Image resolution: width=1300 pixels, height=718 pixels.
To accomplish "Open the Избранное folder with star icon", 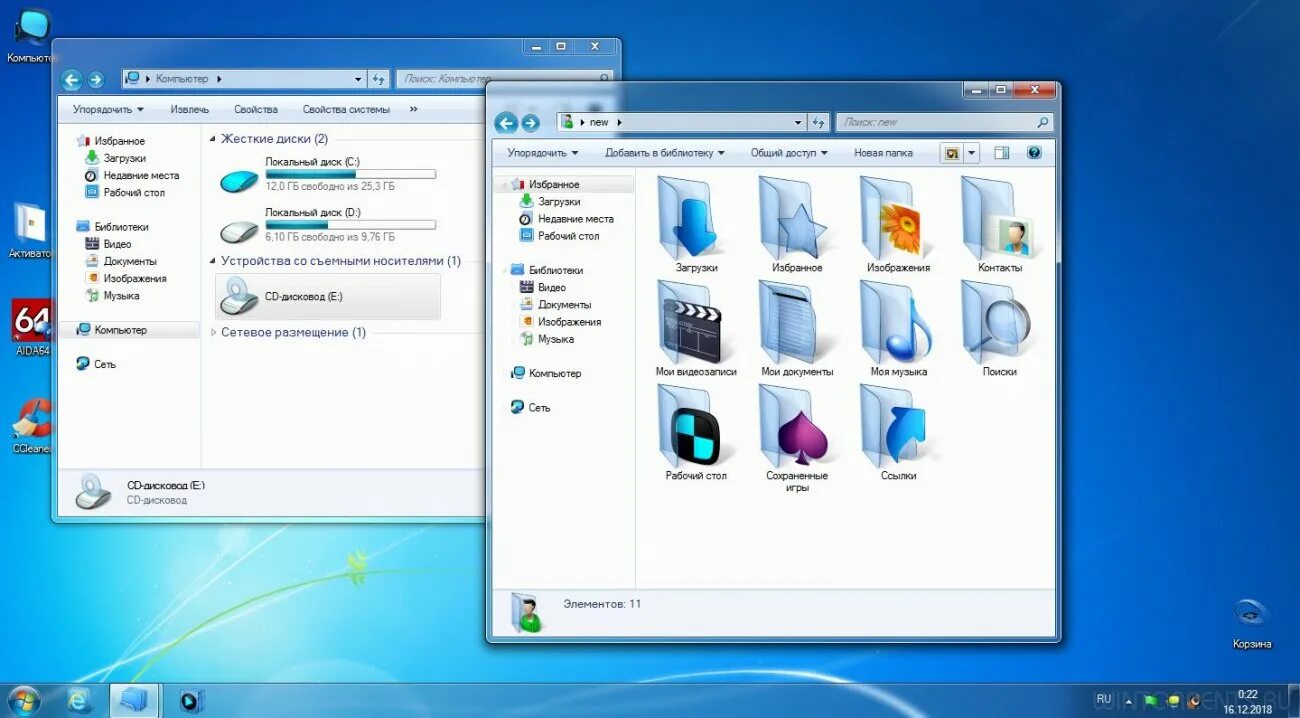I will (x=797, y=224).
